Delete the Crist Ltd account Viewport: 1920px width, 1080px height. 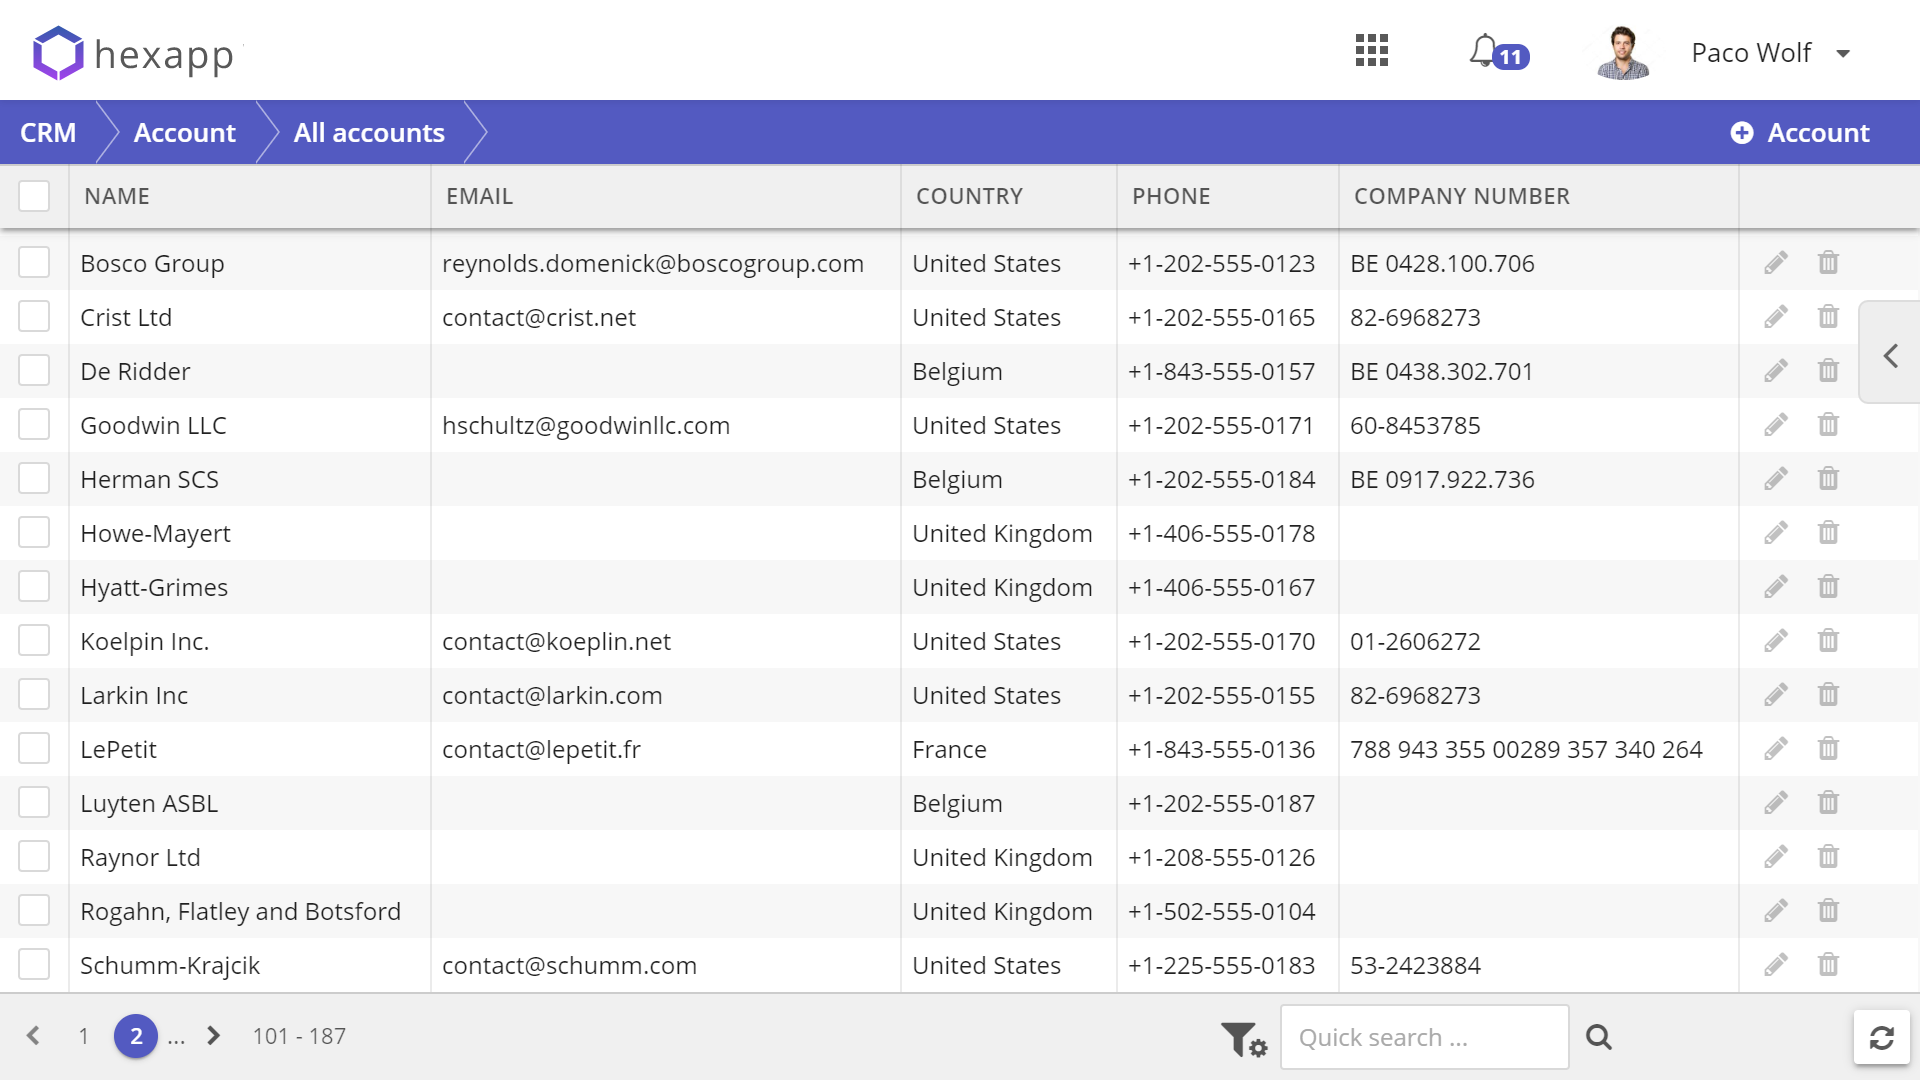(x=1828, y=317)
